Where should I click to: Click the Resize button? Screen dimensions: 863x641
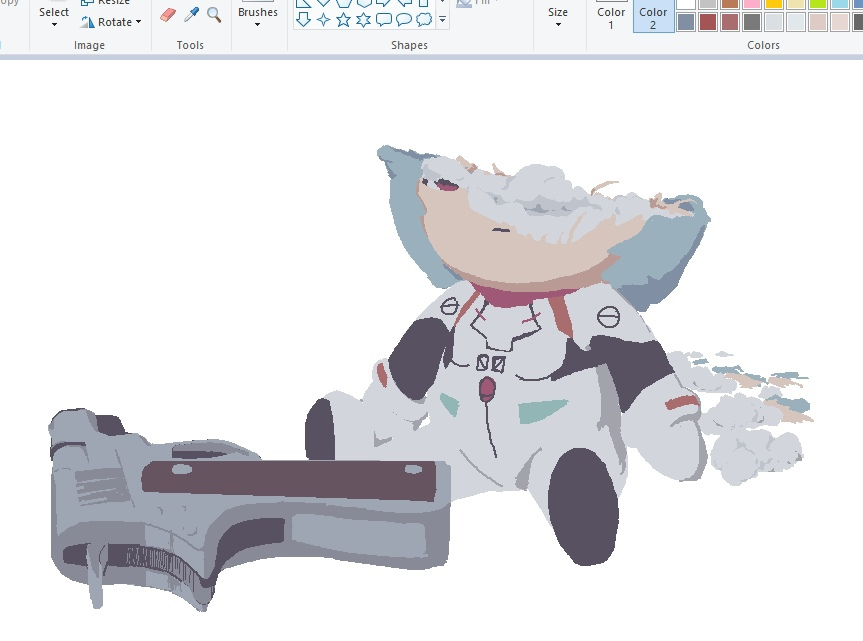tap(106, 2)
